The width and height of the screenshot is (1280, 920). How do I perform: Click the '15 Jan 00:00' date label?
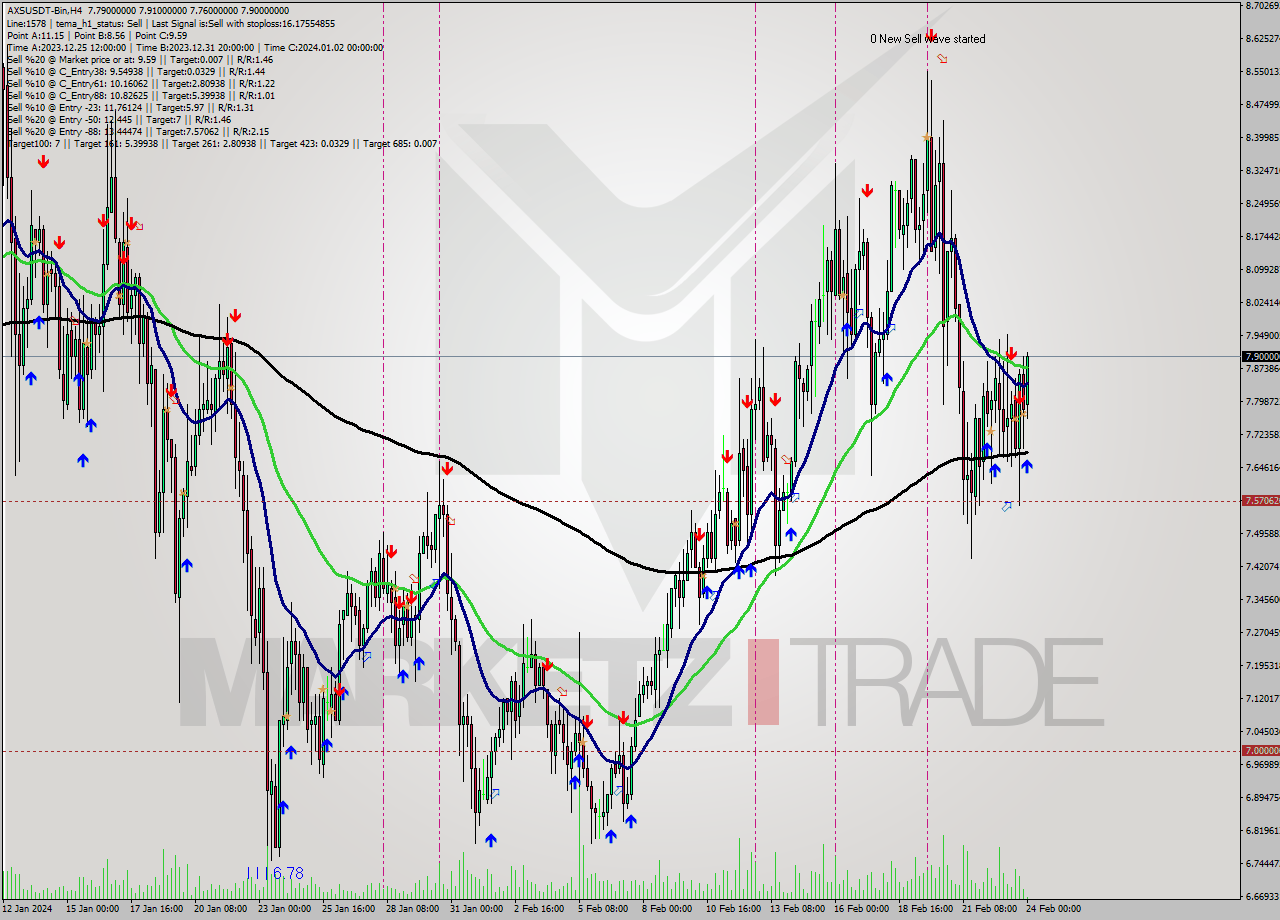(92, 909)
